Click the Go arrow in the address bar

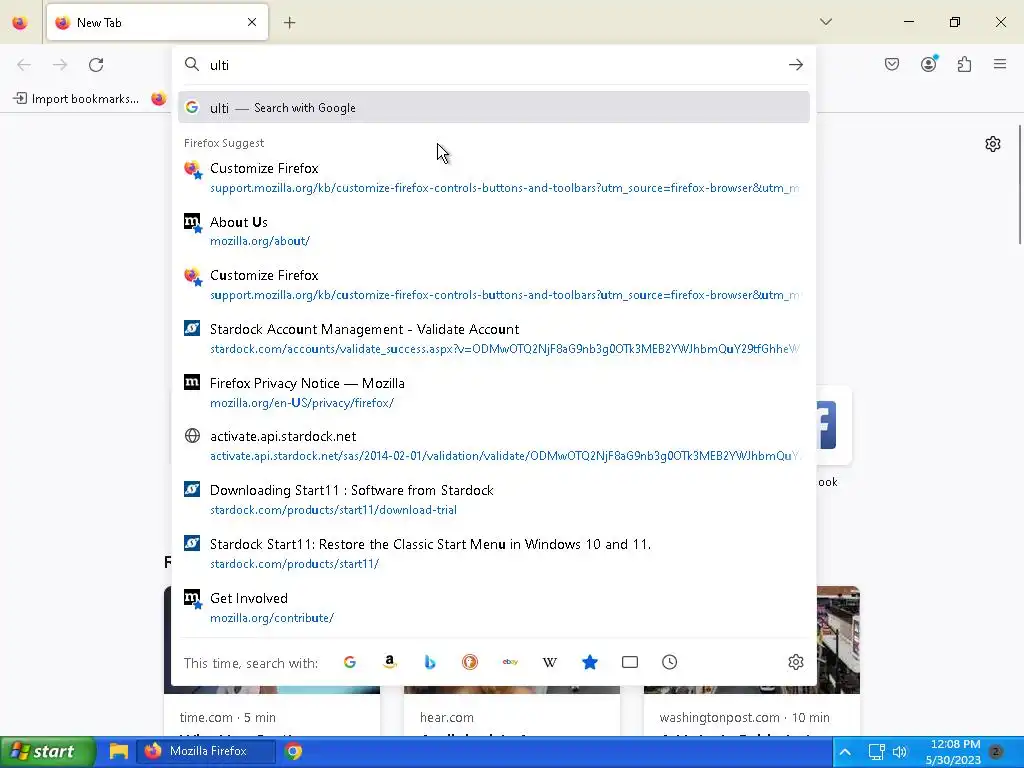795,65
